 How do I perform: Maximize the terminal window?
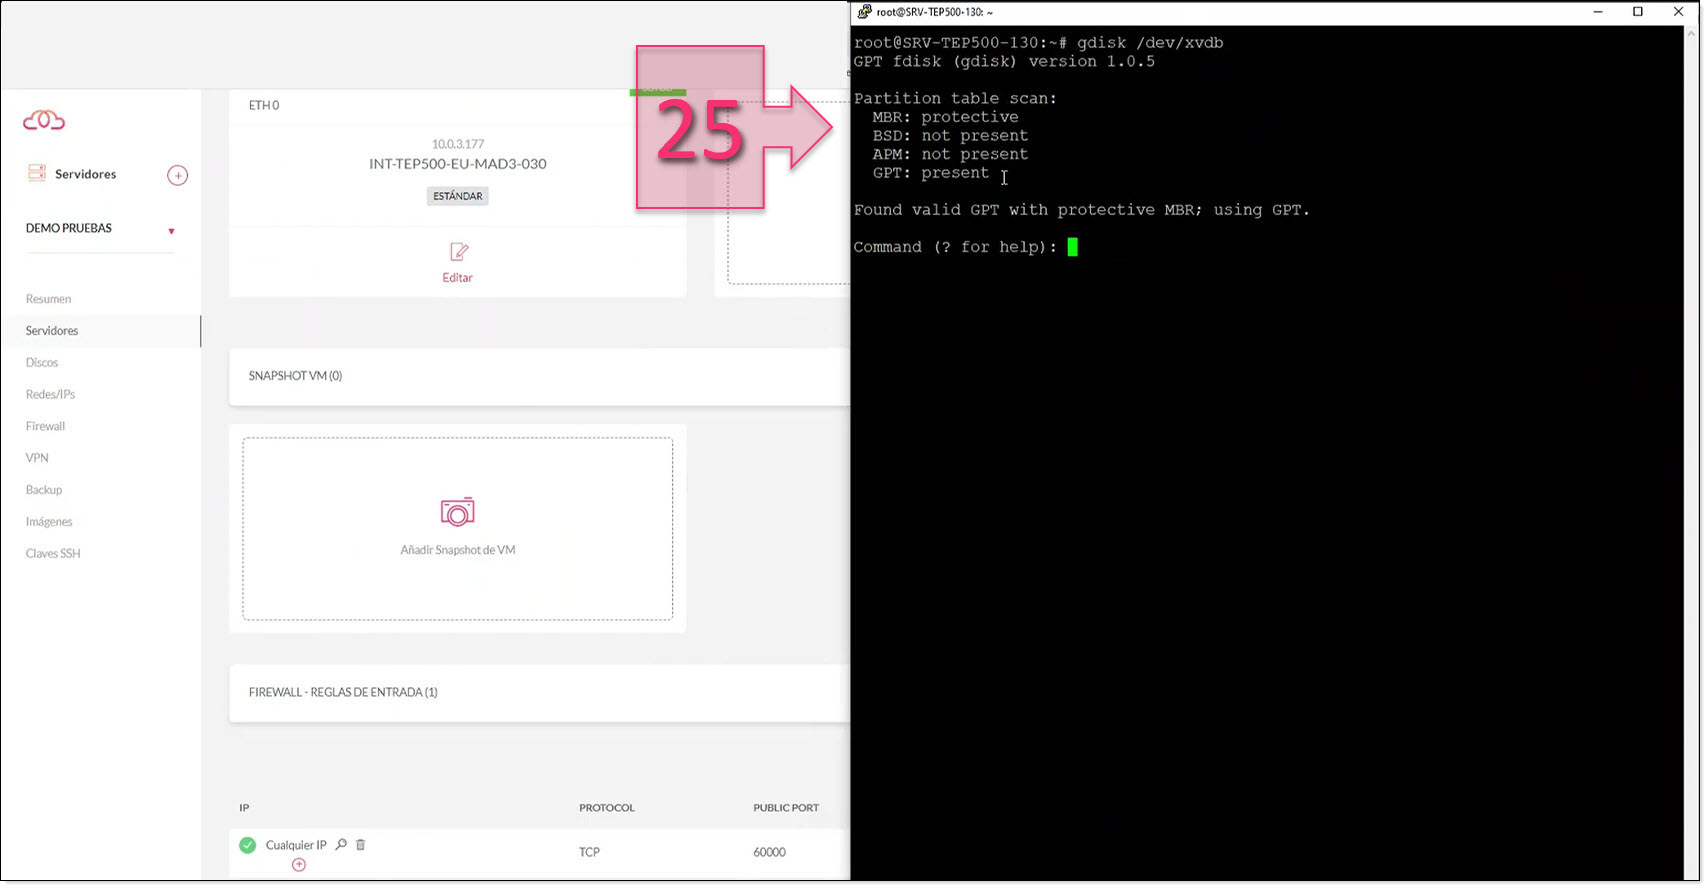pos(1638,12)
